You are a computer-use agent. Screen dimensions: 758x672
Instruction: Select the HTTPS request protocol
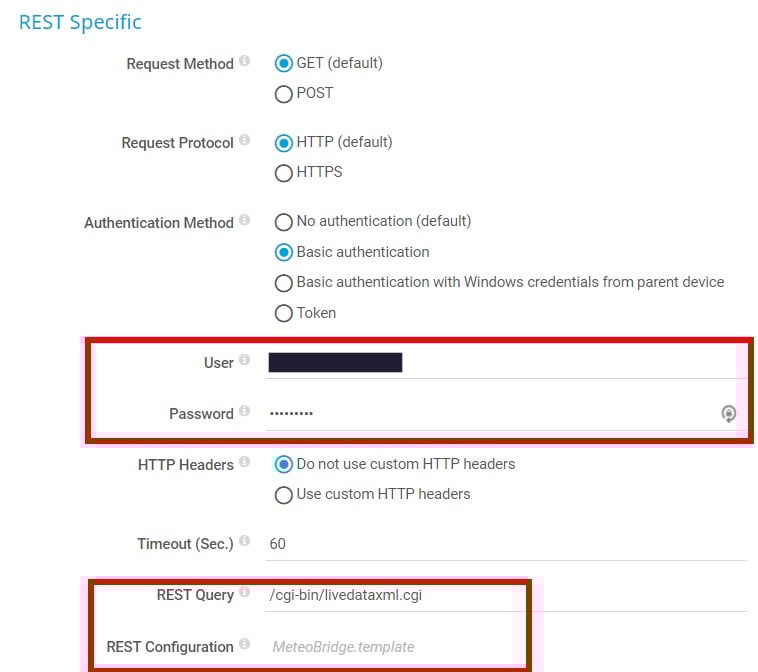click(x=283, y=173)
